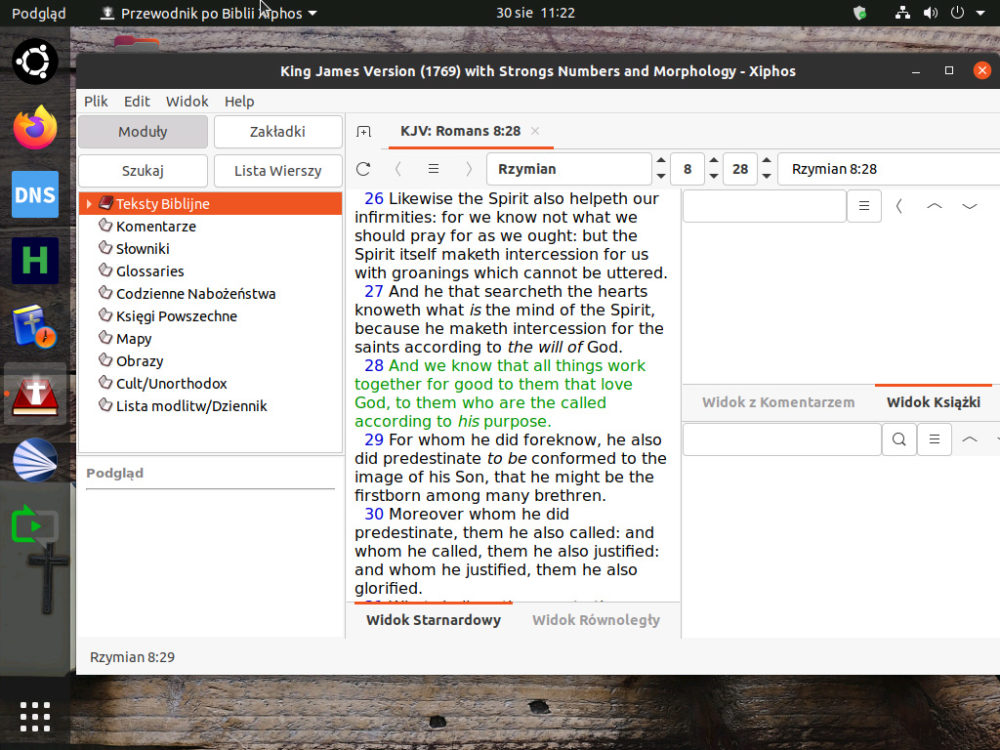
Task: Click commentary pane up chevron
Action: pyautogui.click(x=934, y=206)
